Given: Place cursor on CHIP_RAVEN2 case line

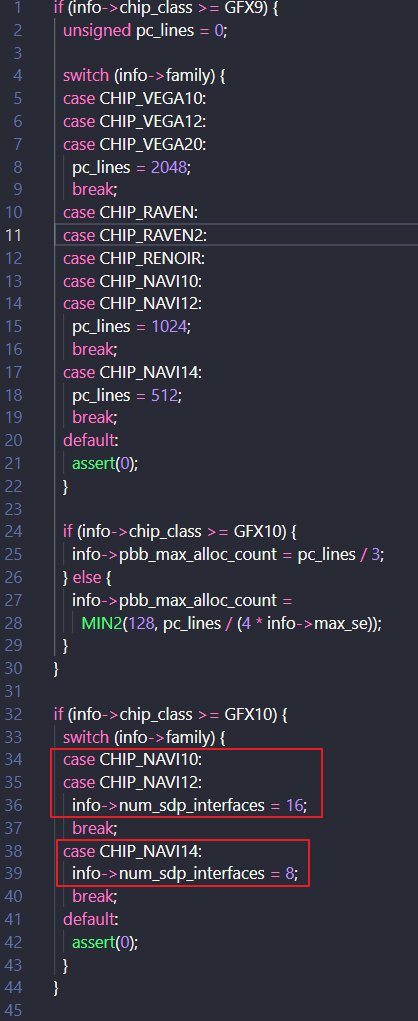Looking at the screenshot, I should [236, 235].
